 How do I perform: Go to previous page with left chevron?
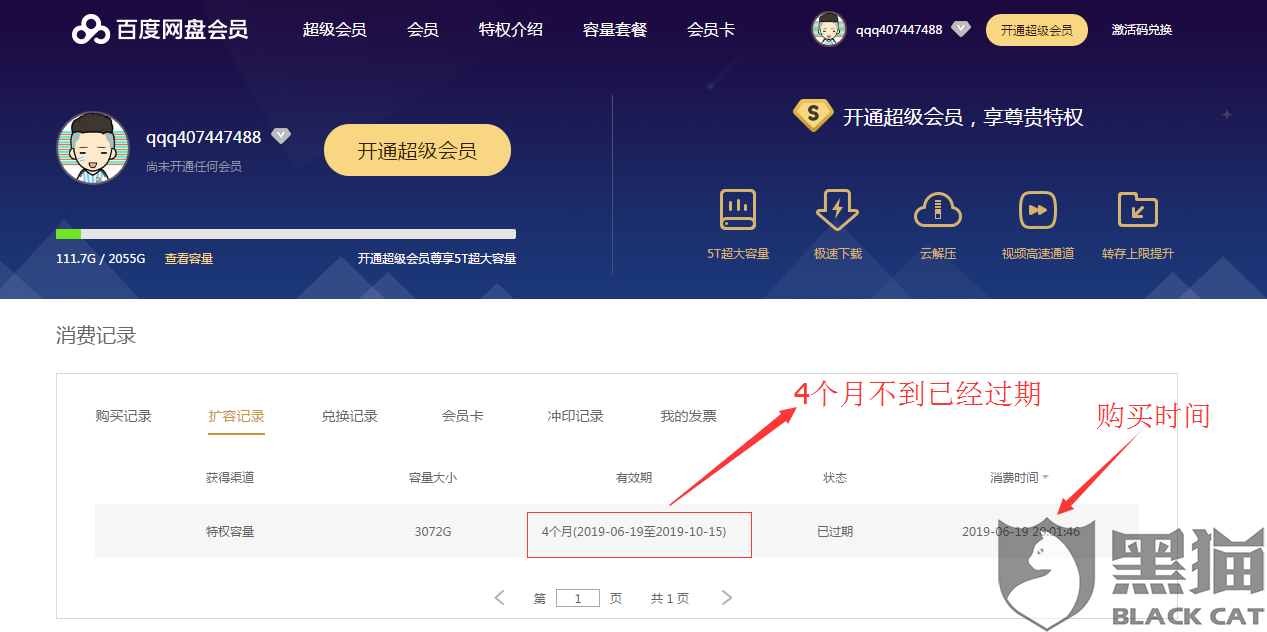pos(500,598)
